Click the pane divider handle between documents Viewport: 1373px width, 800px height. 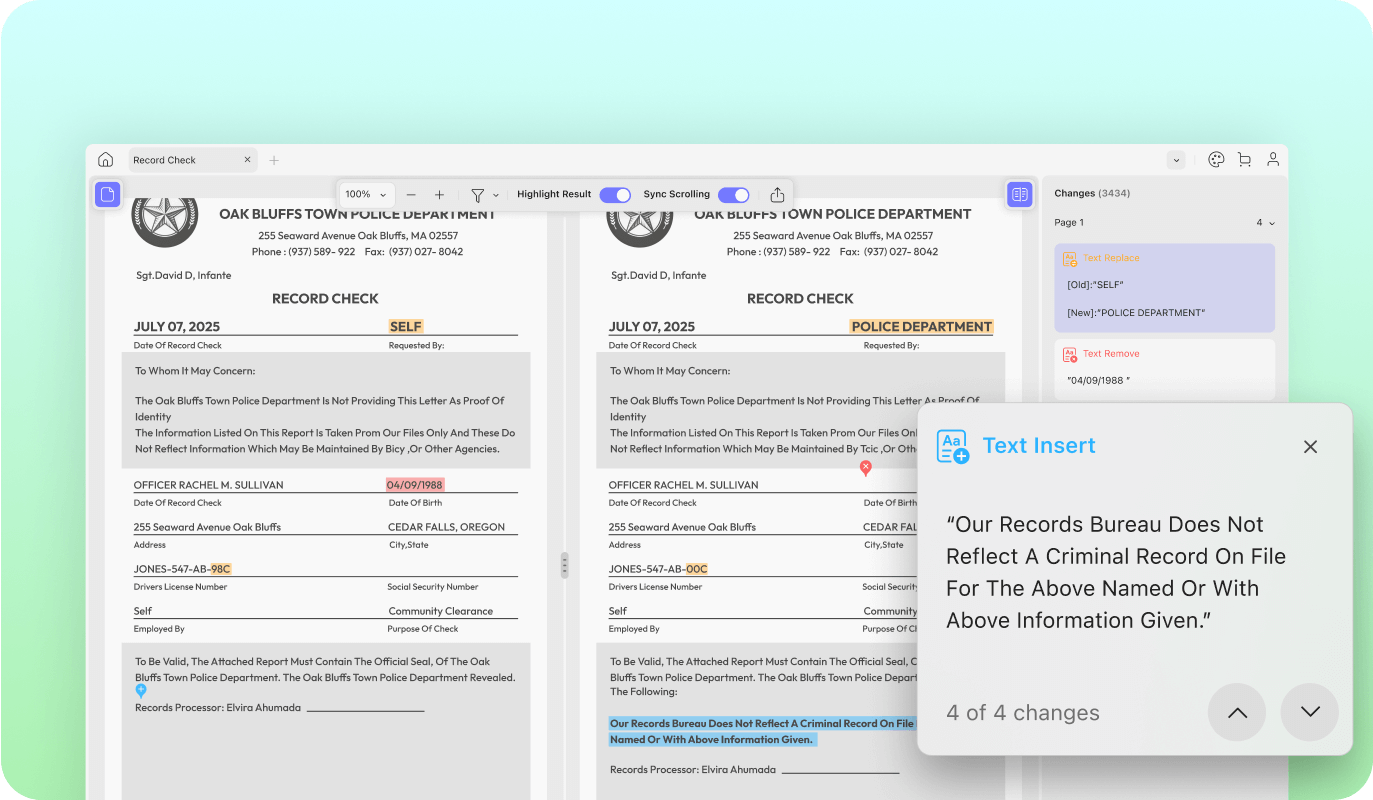(x=564, y=565)
